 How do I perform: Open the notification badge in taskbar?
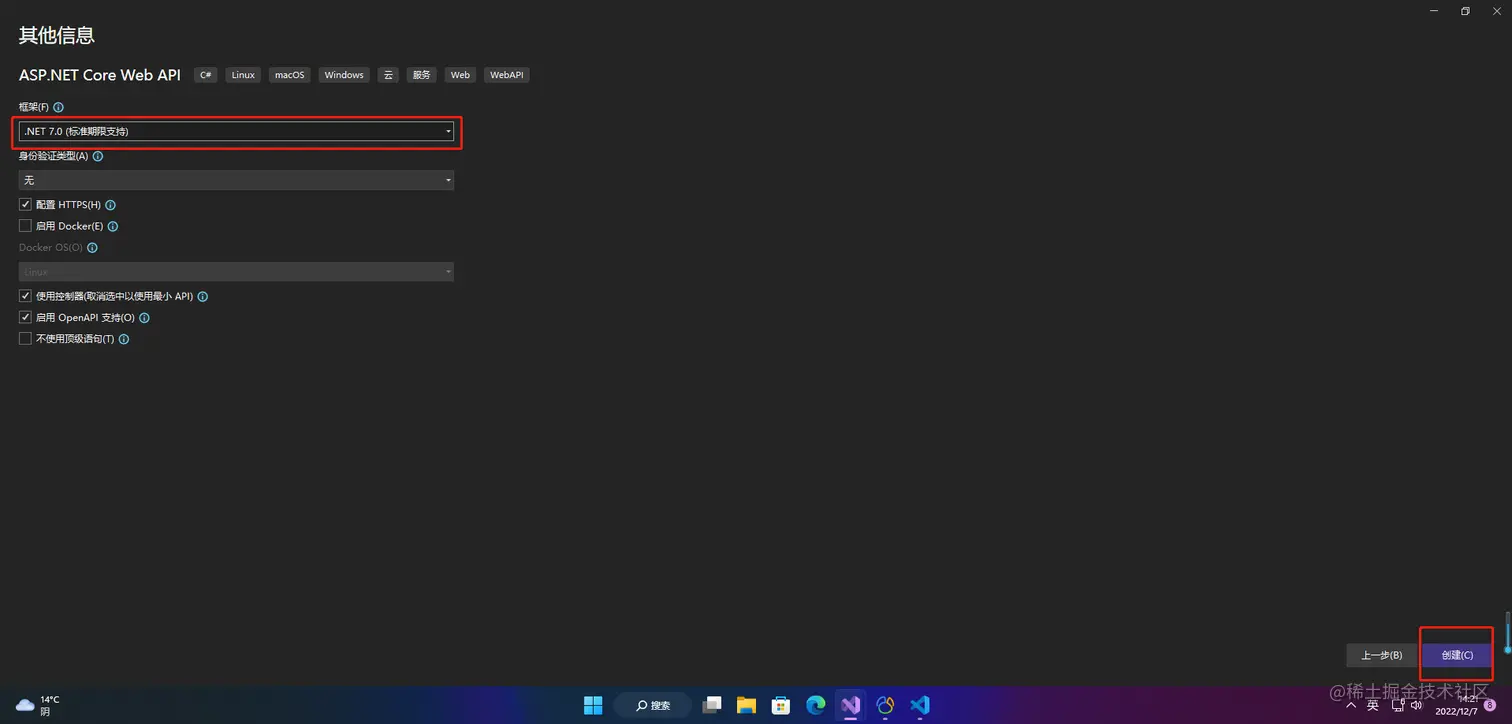coord(1490,705)
